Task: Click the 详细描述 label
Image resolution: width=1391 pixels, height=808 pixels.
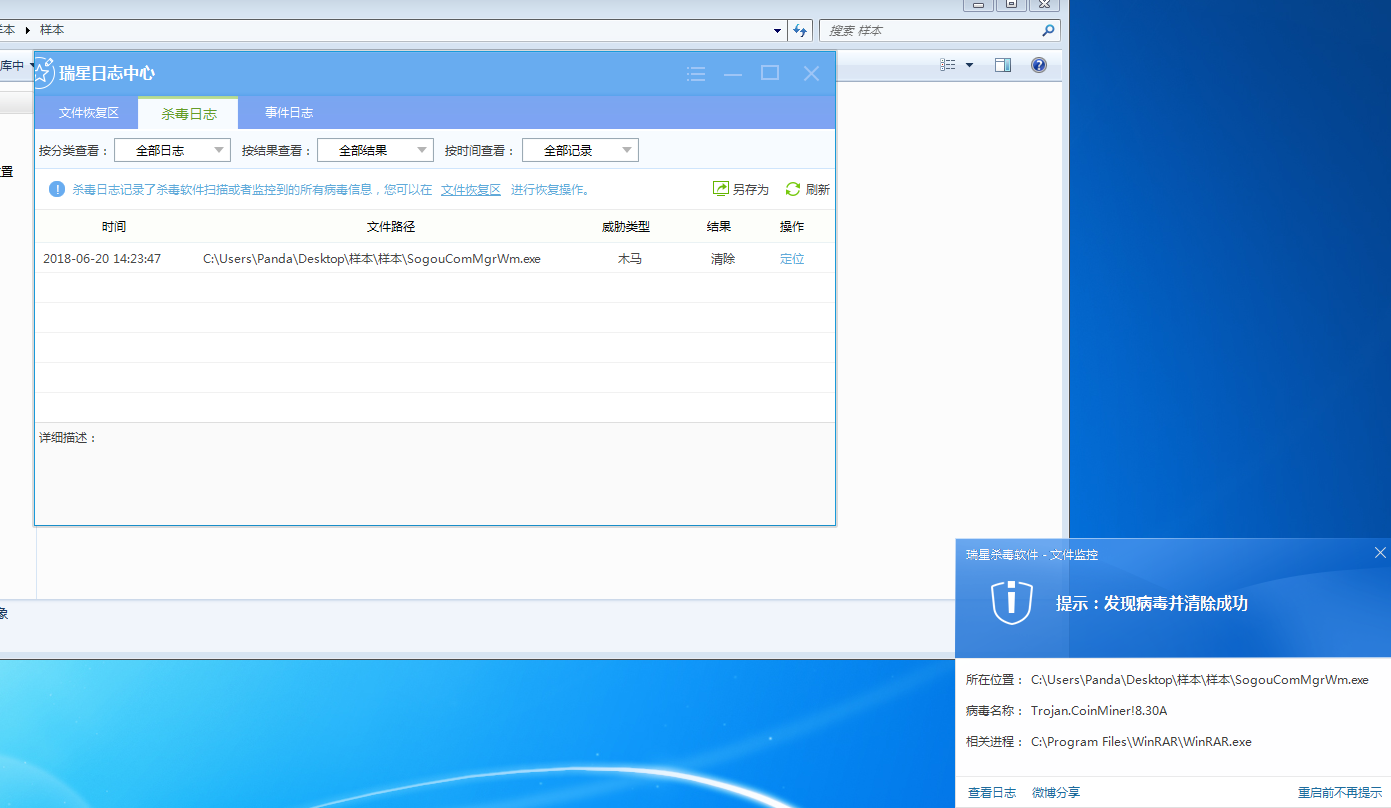Action: (x=68, y=438)
